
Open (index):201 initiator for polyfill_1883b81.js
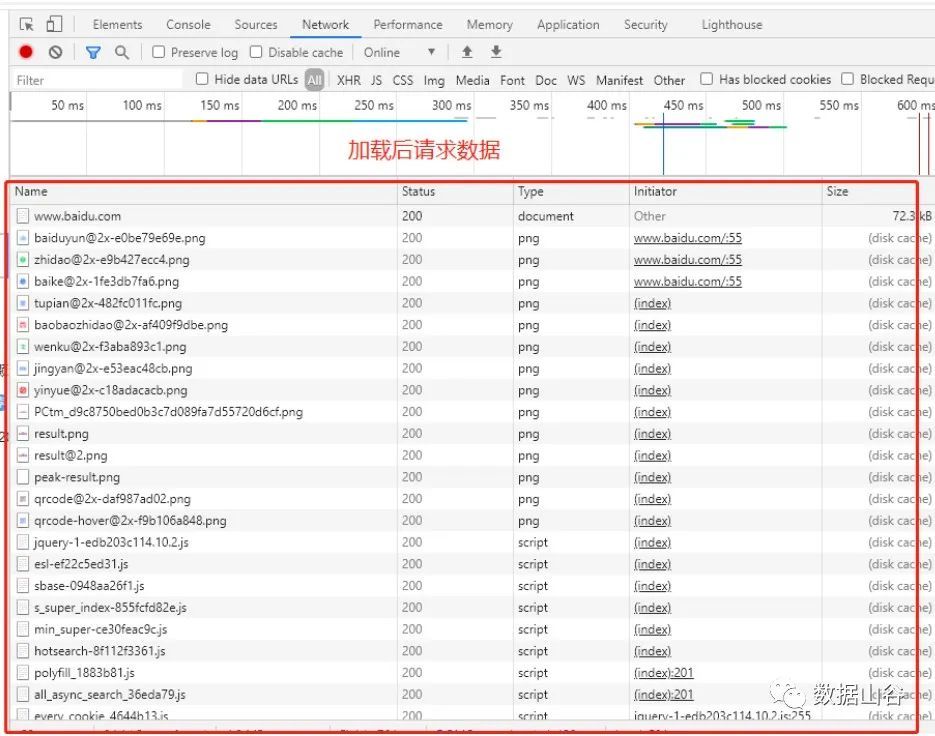pos(663,673)
